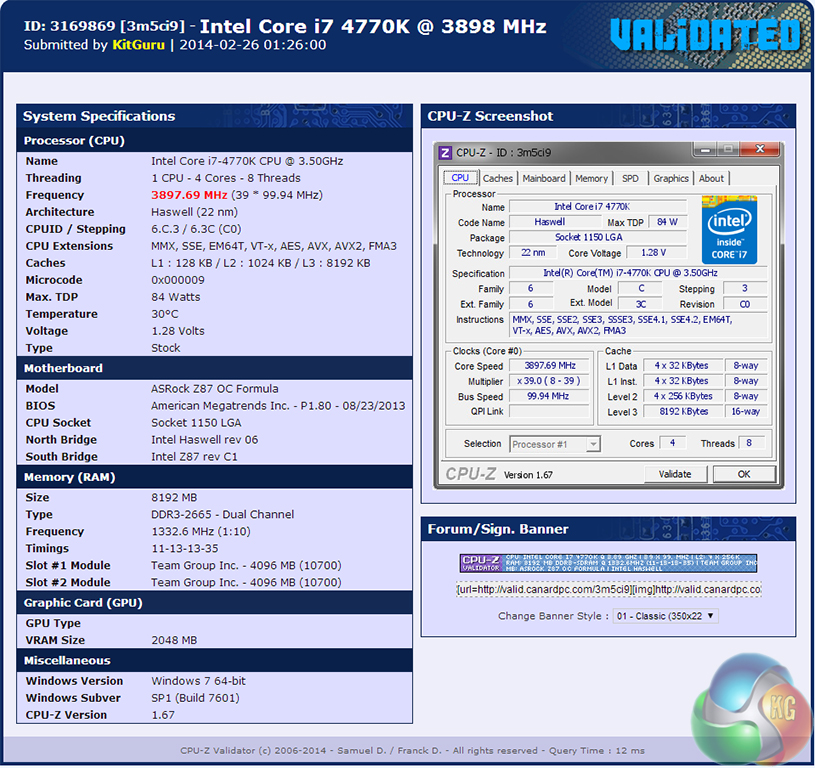
Task: Click the banner URL code field
Action: (x=609, y=590)
